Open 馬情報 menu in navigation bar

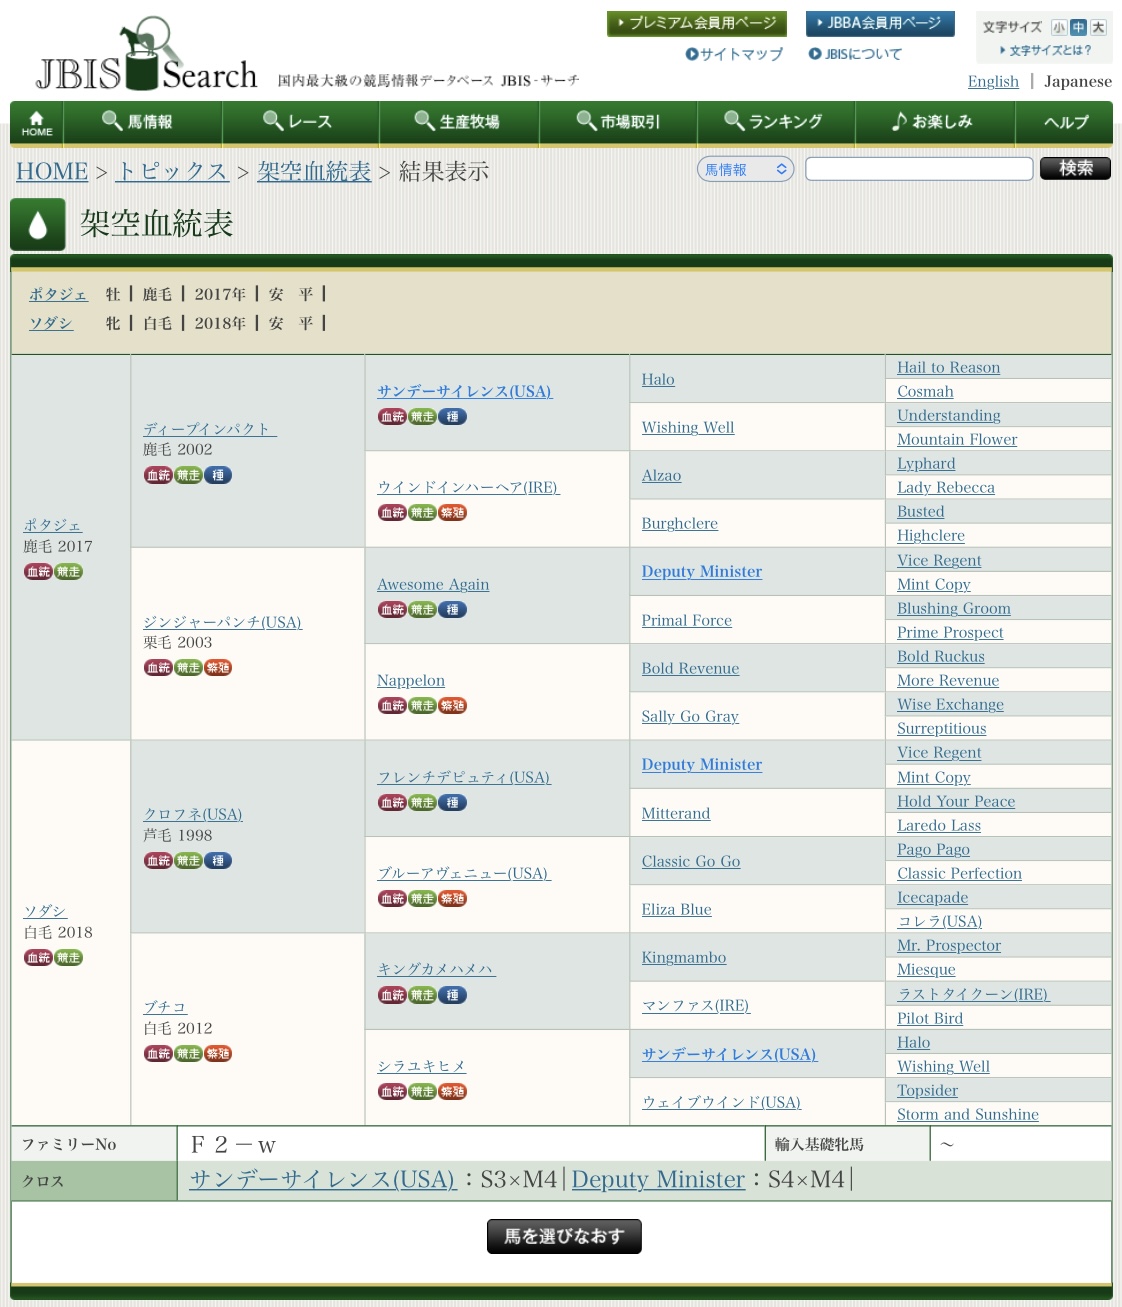coord(142,122)
